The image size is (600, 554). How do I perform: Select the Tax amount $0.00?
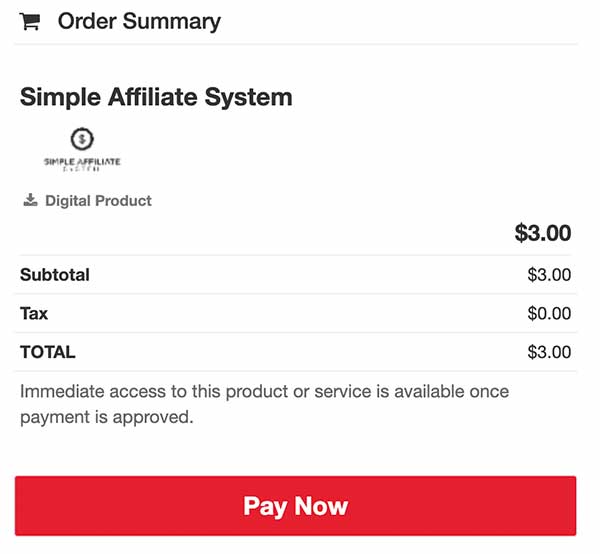pos(549,313)
